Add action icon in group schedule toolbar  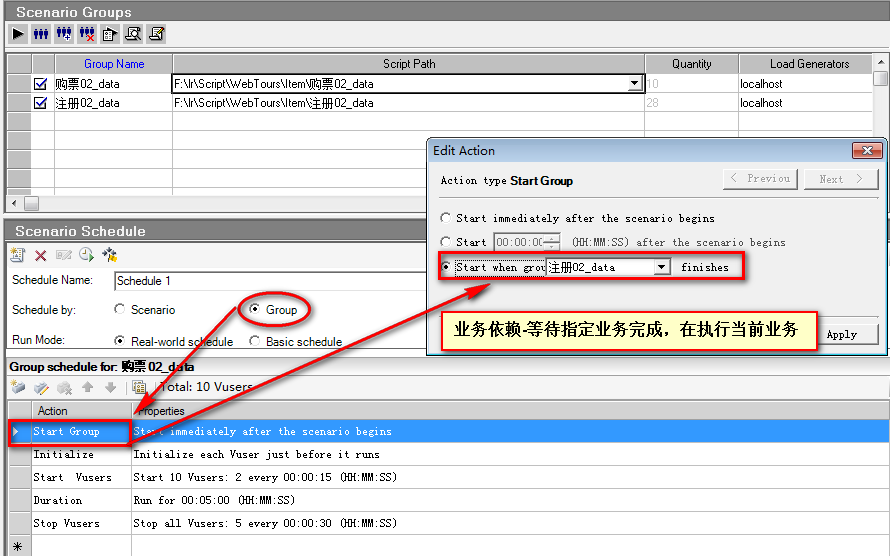click(x=18, y=387)
